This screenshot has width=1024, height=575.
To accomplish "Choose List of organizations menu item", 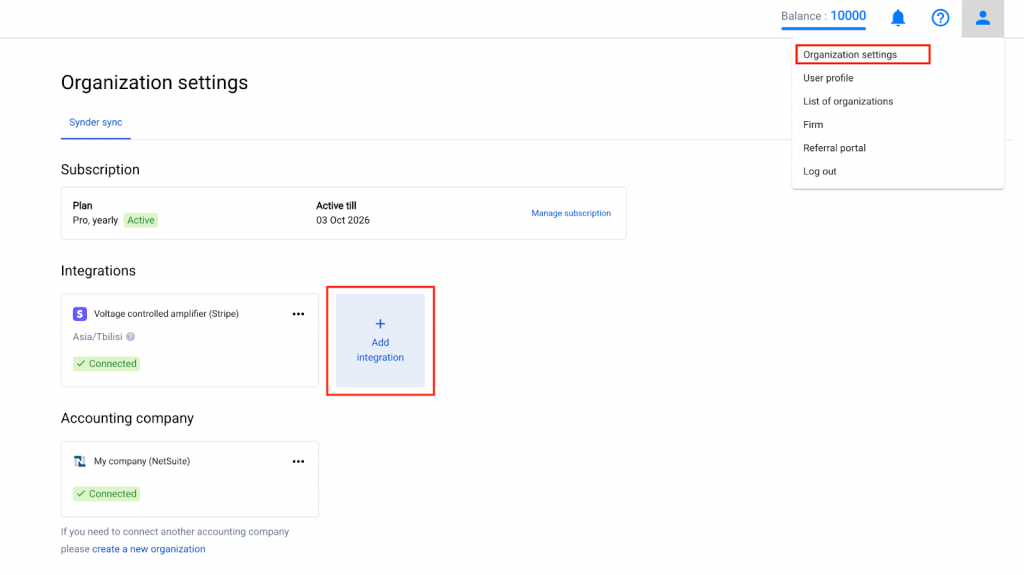I will tap(848, 101).
